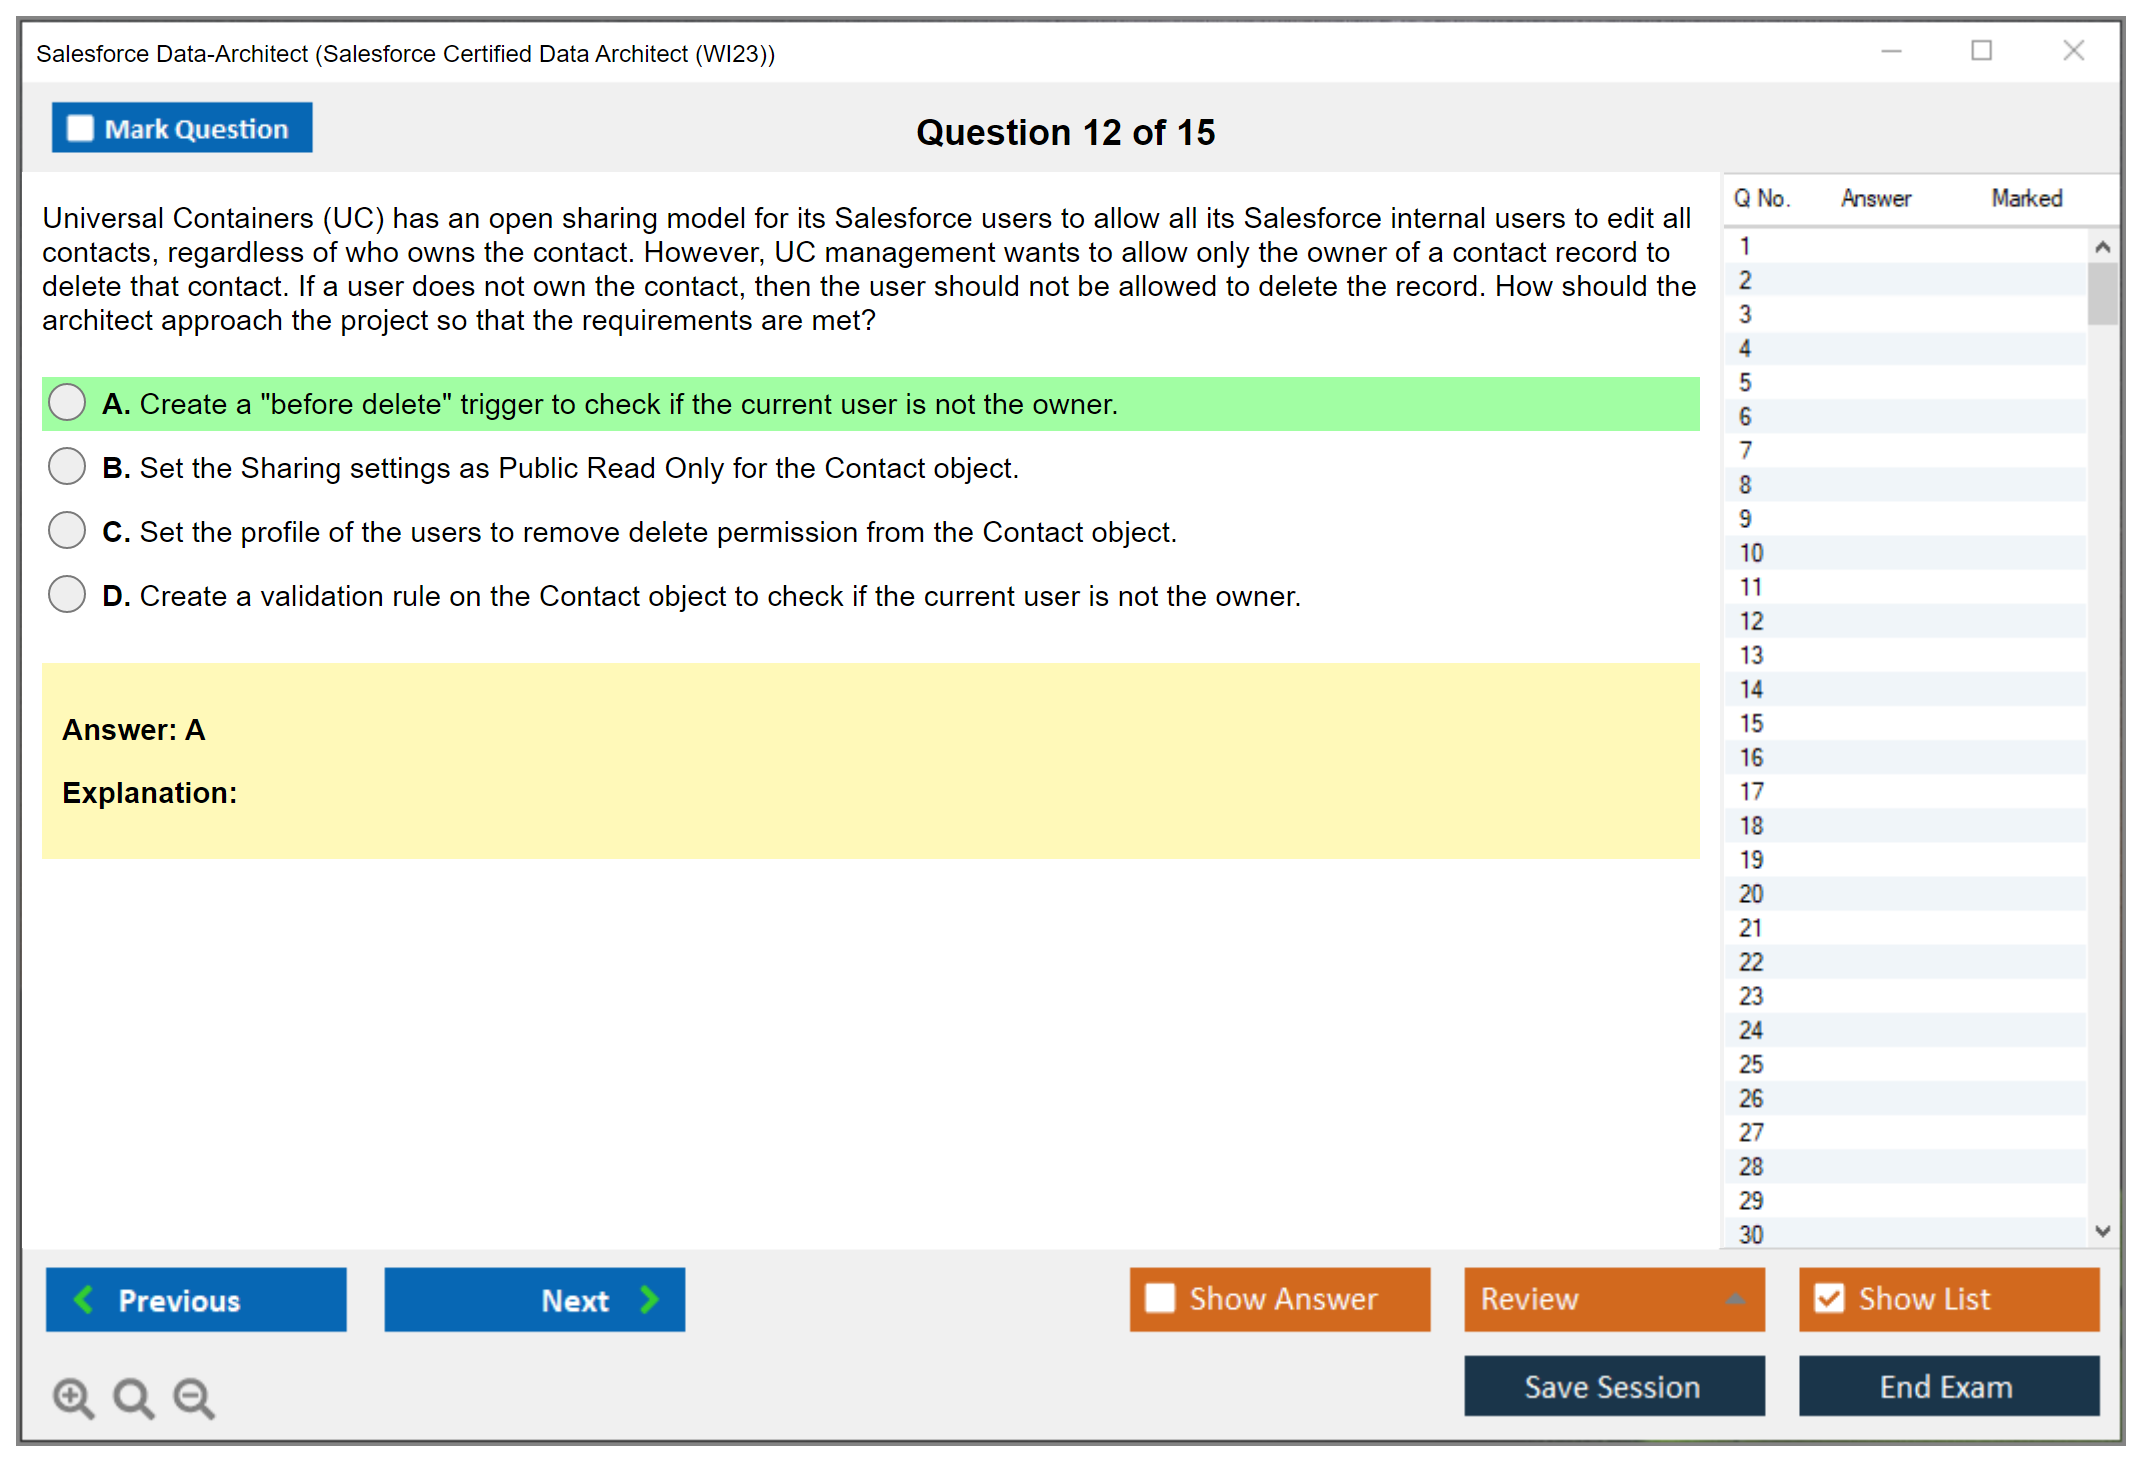Choose radio button for option D
Image resolution: width=2150 pixels, height=1470 pixels.
pyautogui.click(x=67, y=594)
